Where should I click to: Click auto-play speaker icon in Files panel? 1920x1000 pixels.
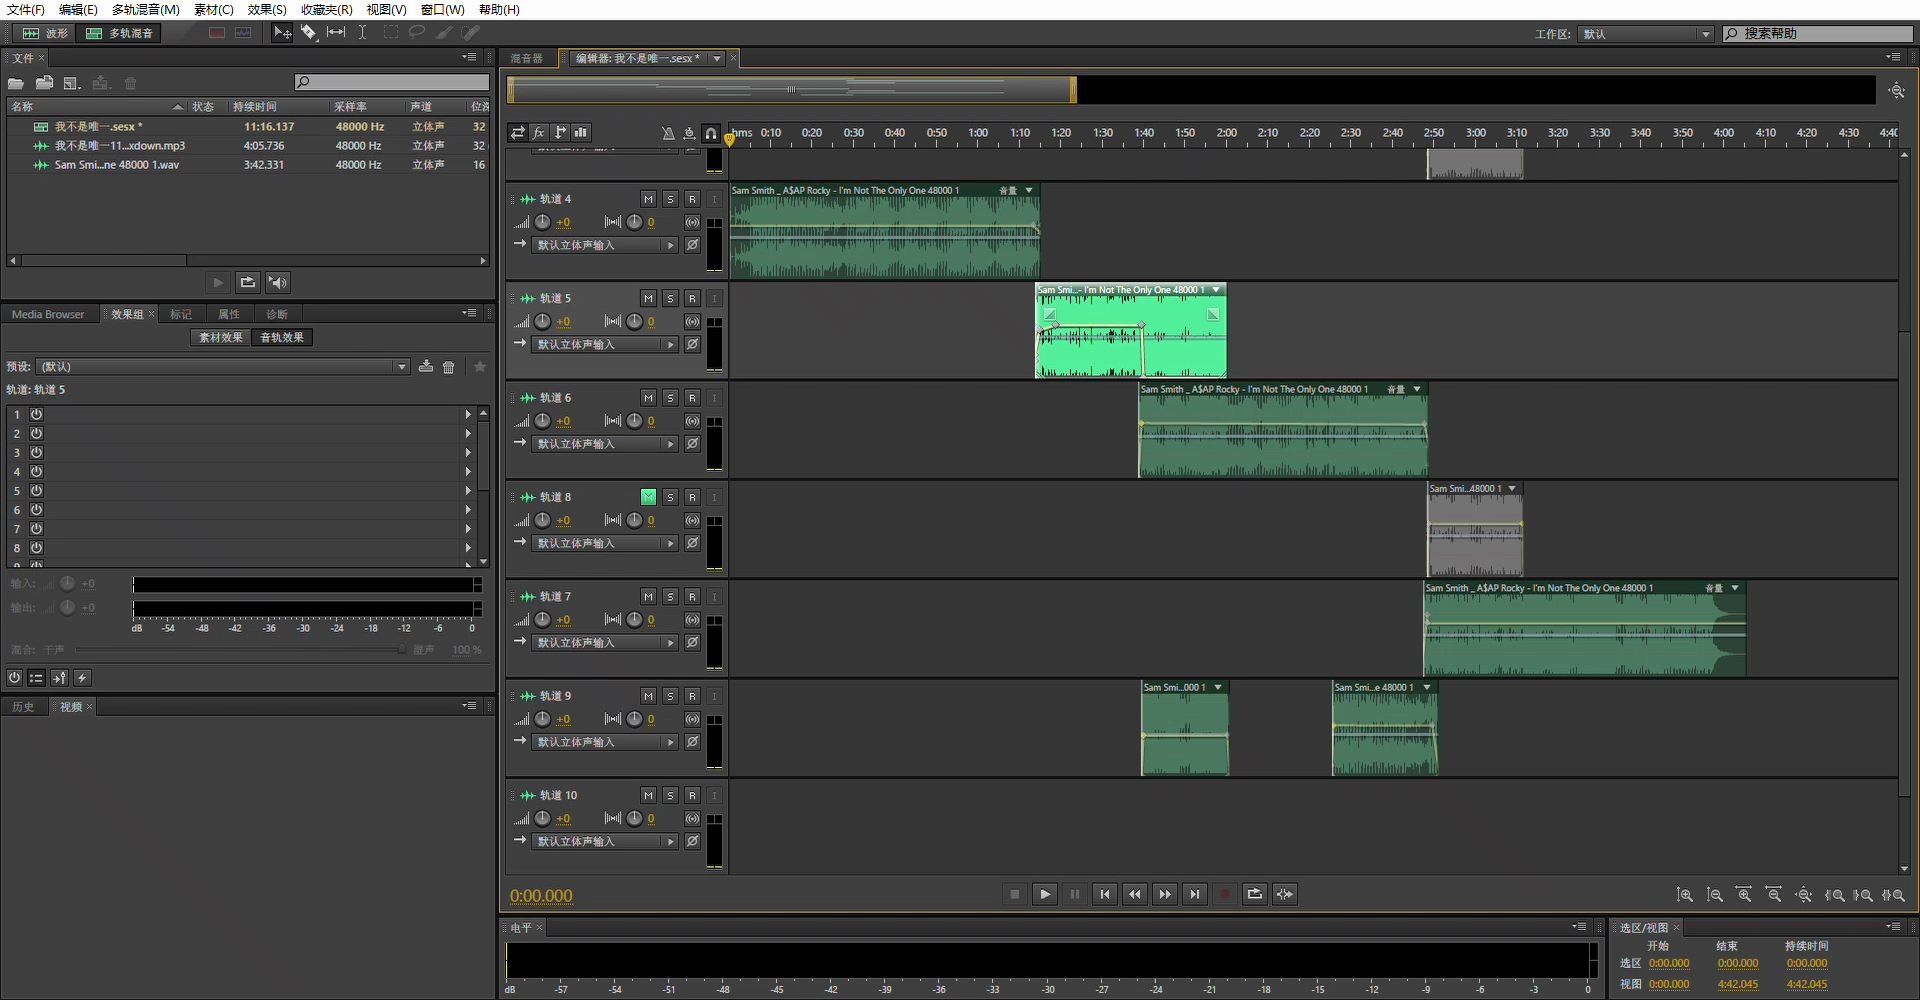tap(278, 283)
